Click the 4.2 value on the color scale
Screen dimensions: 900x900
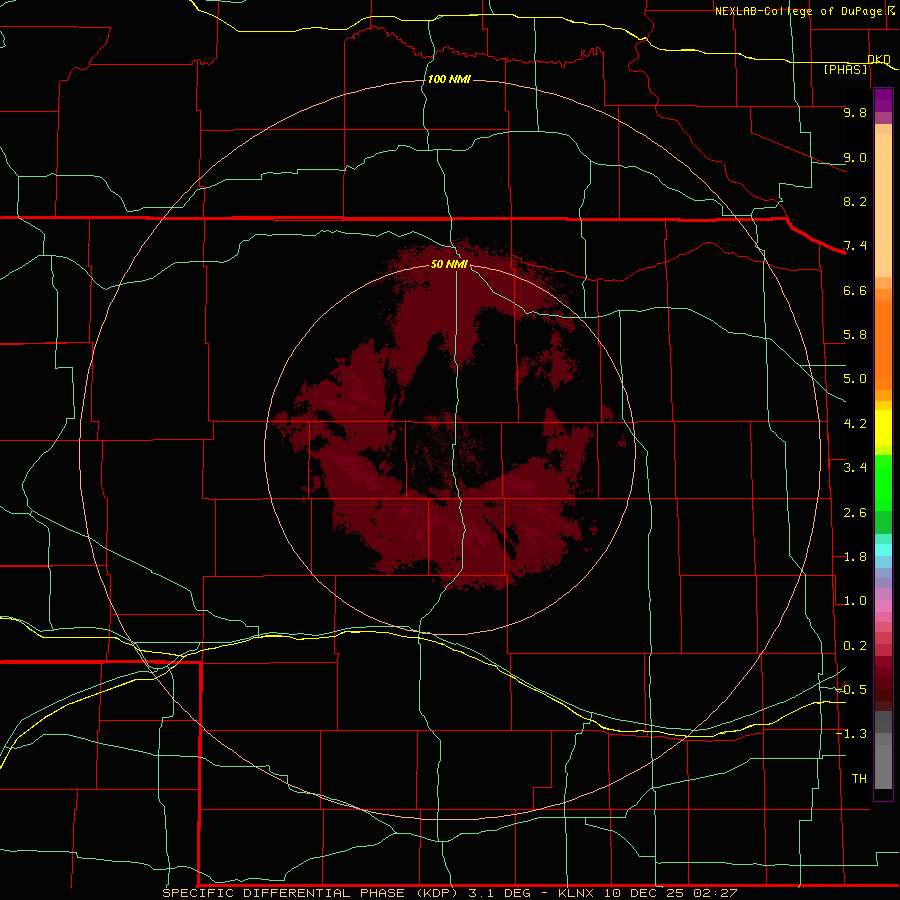pos(855,424)
